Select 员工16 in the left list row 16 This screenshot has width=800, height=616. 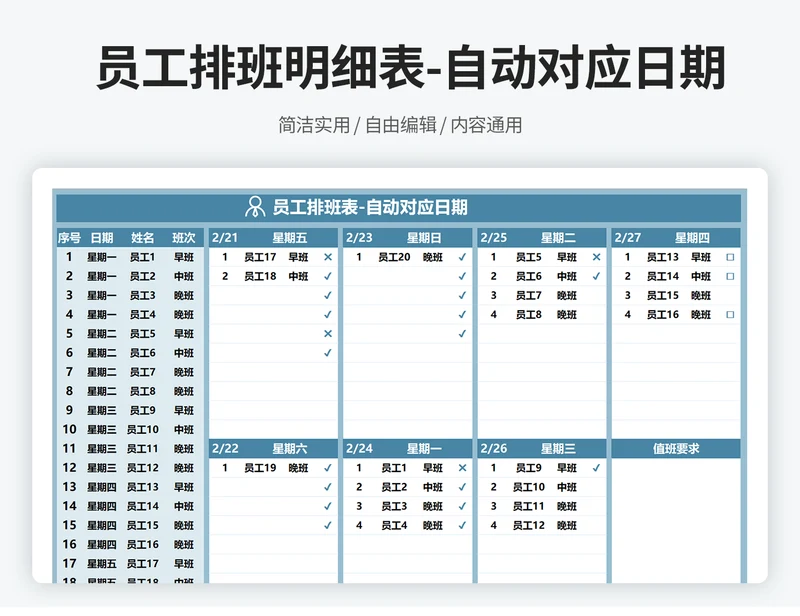click(x=142, y=545)
